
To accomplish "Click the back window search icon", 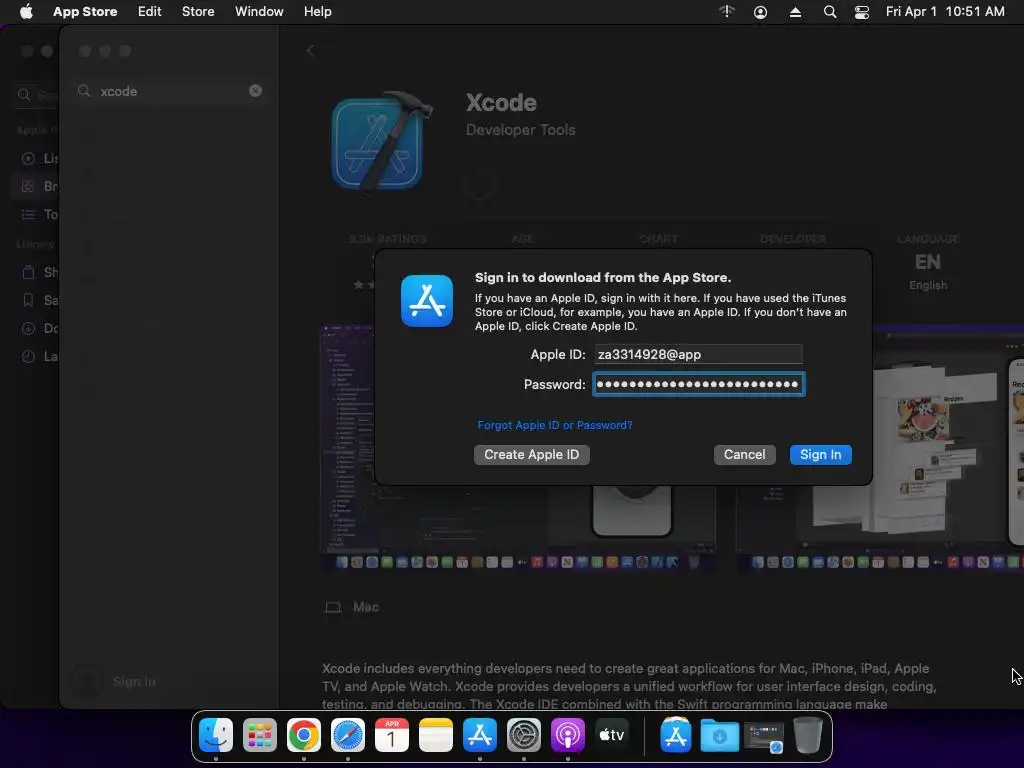I will click(24, 95).
